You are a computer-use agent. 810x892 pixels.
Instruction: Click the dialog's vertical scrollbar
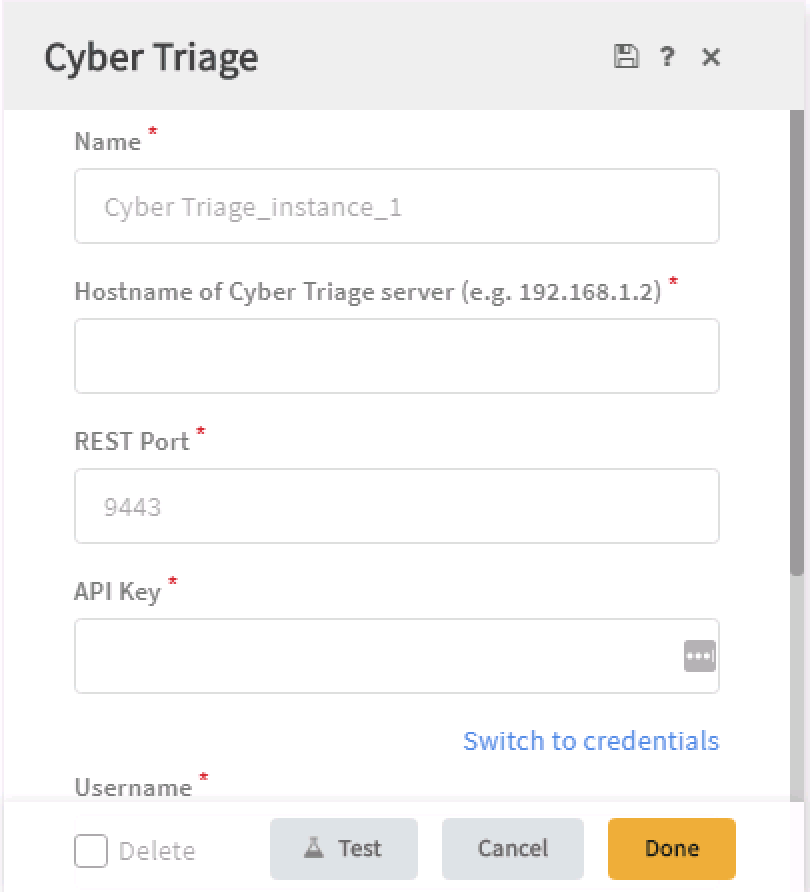coord(796,344)
